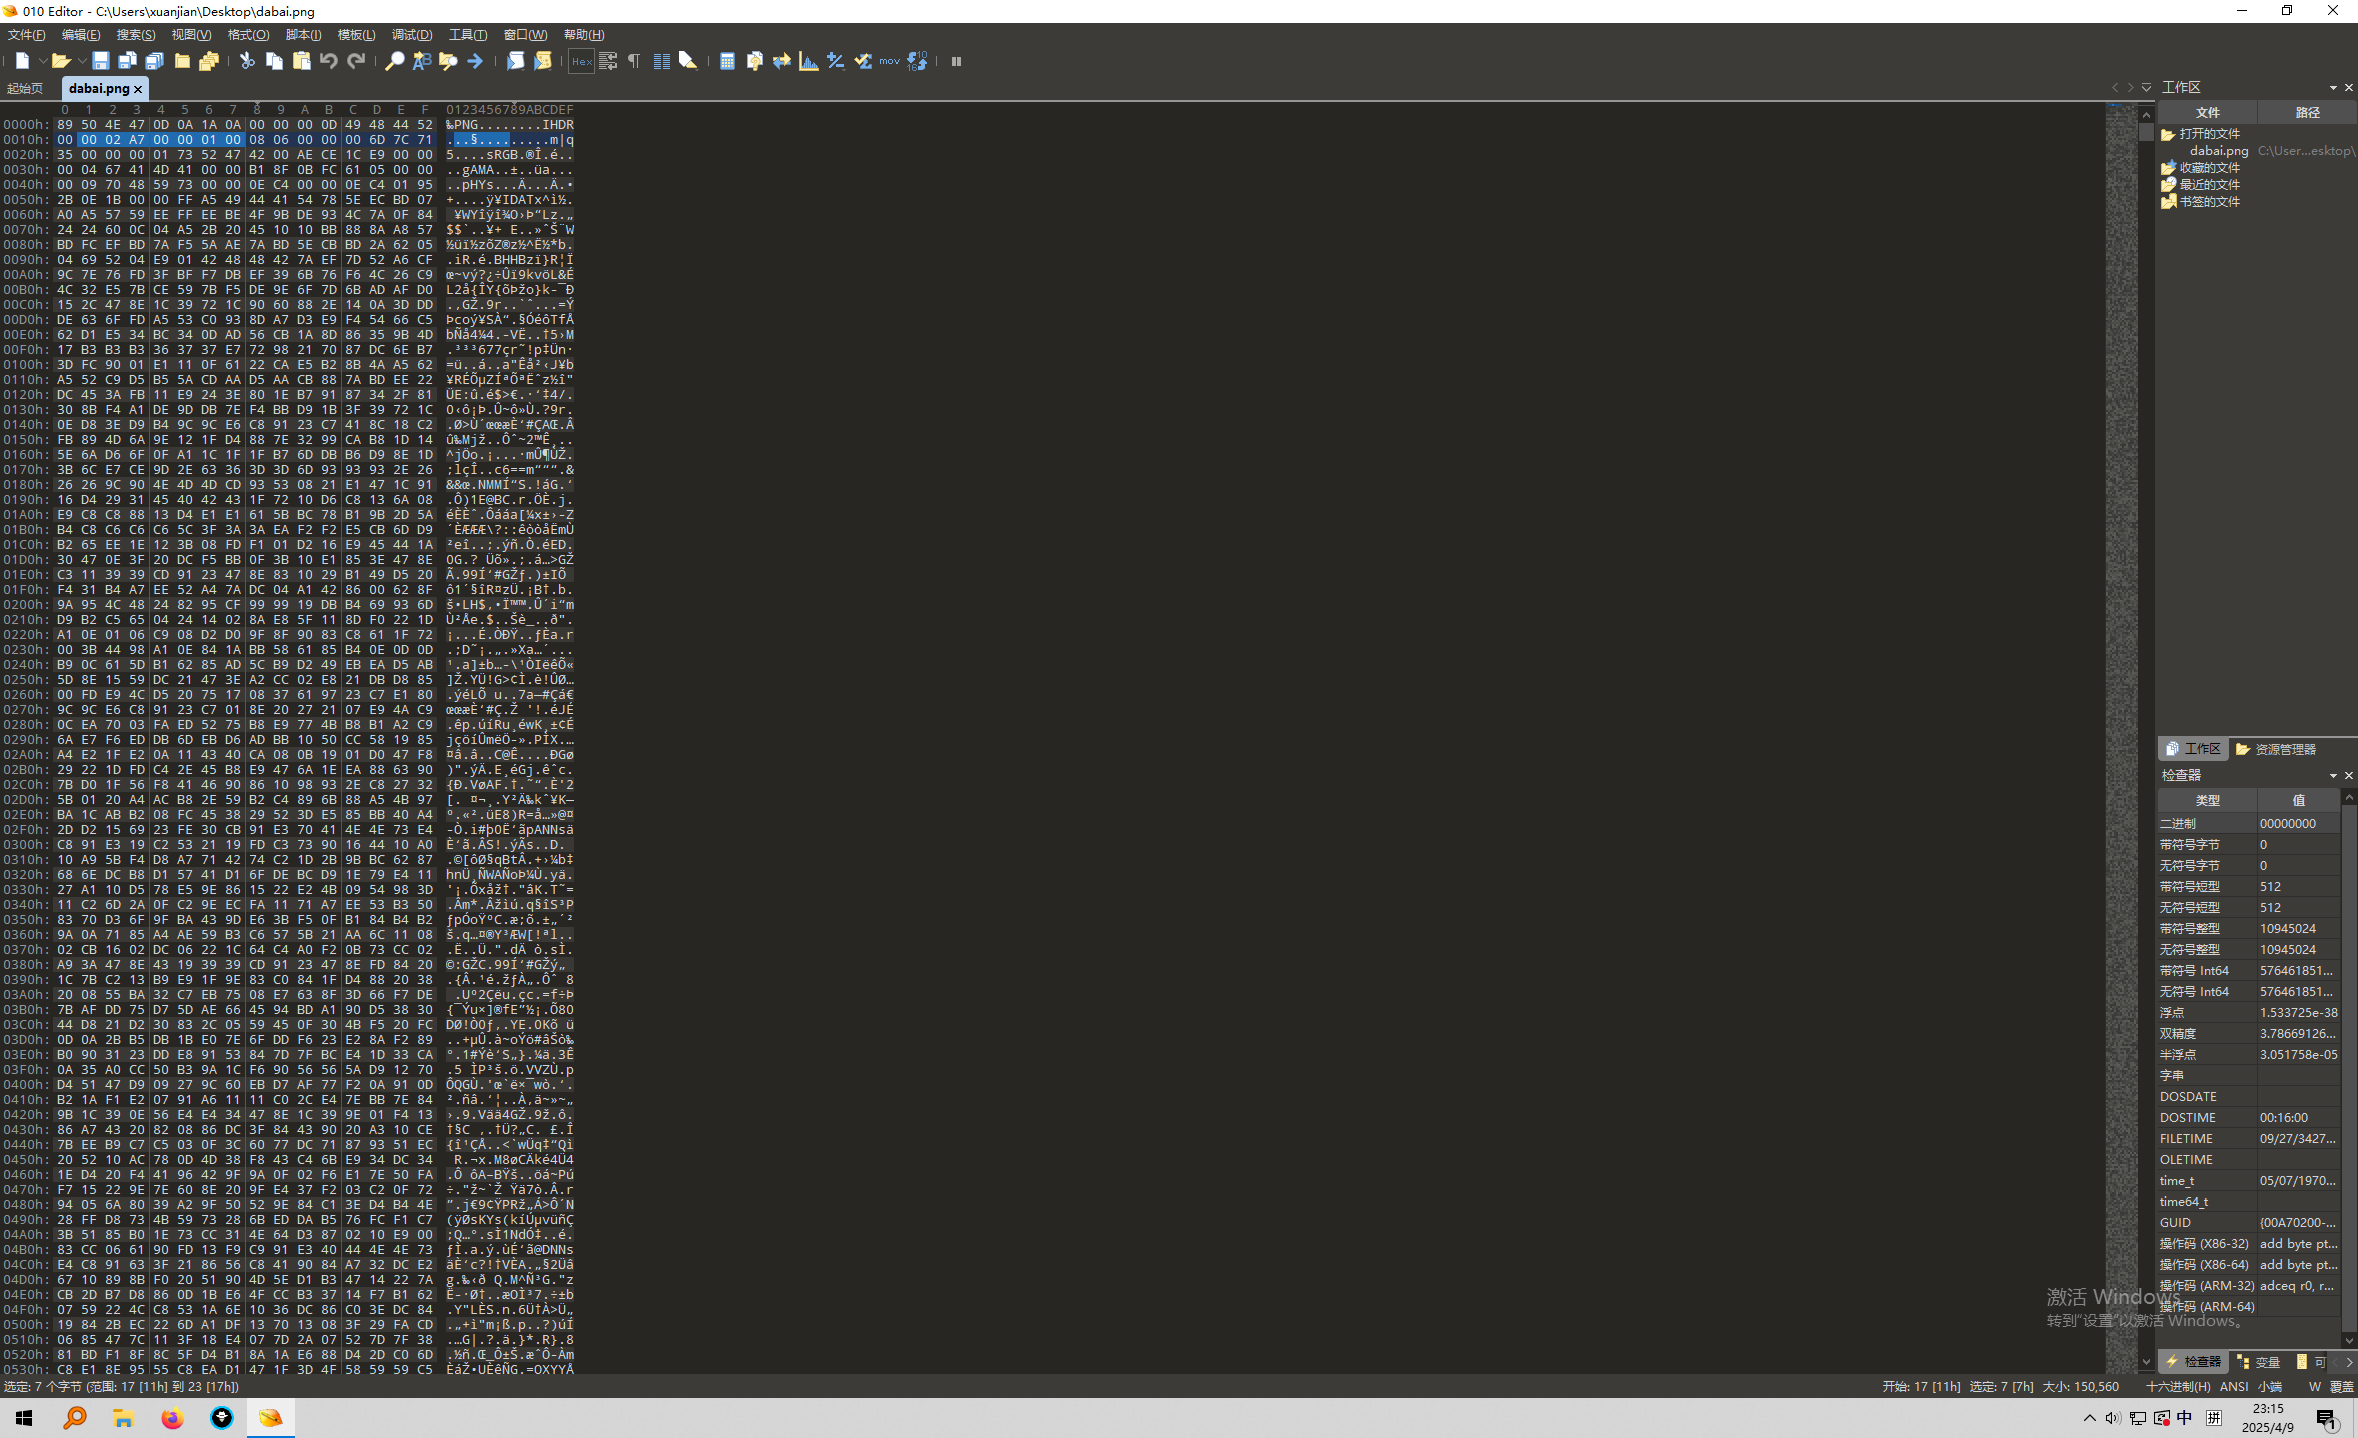Open the 工作区 panel dropdown arrow
The image size is (2358, 1438).
point(2331,87)
